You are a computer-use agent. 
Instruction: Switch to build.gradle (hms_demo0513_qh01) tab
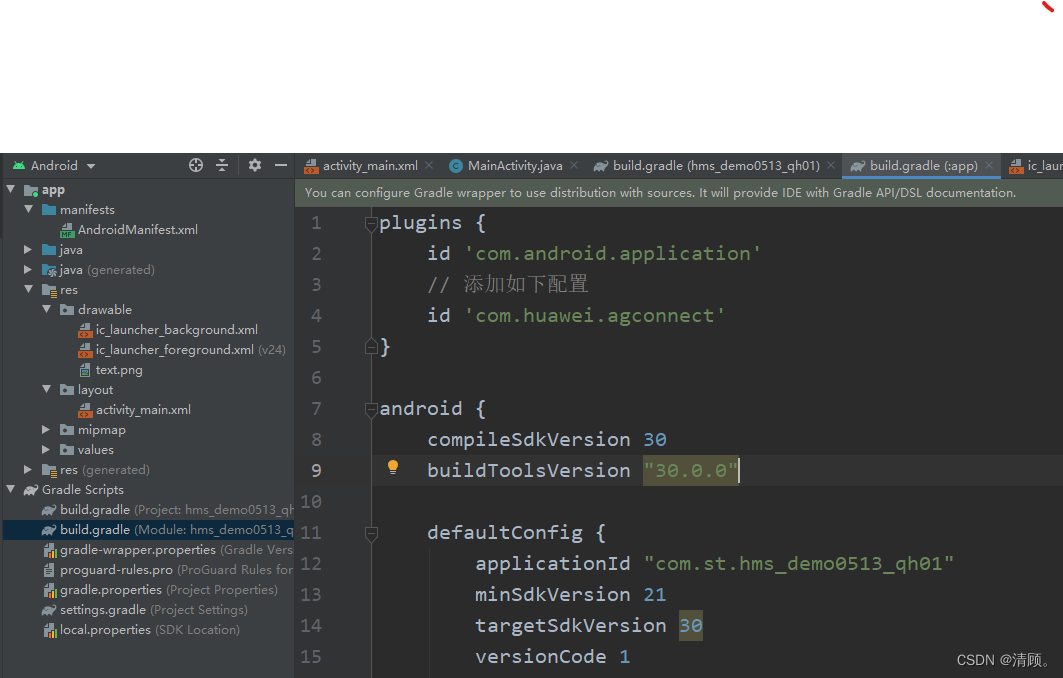tap(715, 165)
